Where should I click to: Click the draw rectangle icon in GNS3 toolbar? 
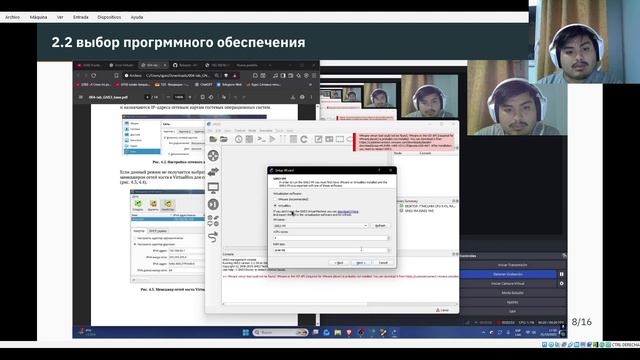tap(340, 139)
